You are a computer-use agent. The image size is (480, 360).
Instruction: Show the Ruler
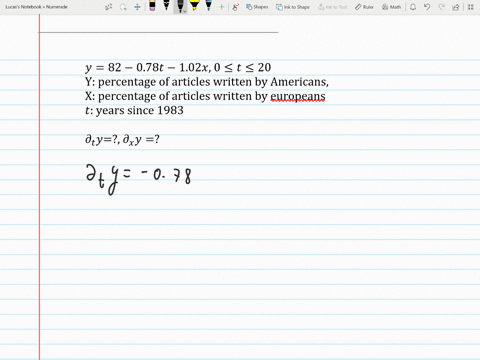click(364, 7)
